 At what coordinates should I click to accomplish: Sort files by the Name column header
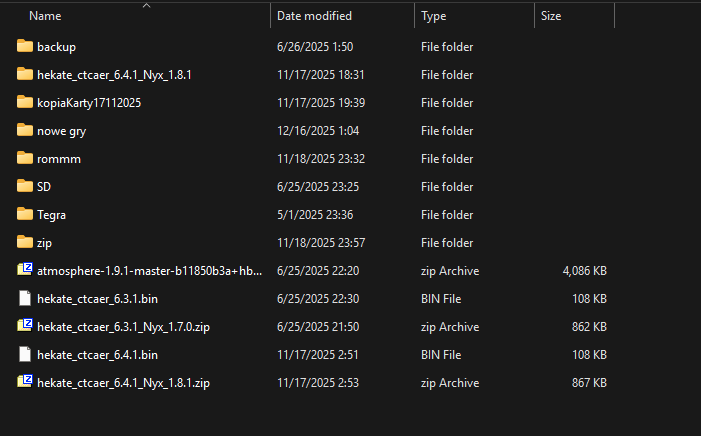coord(45,16)
